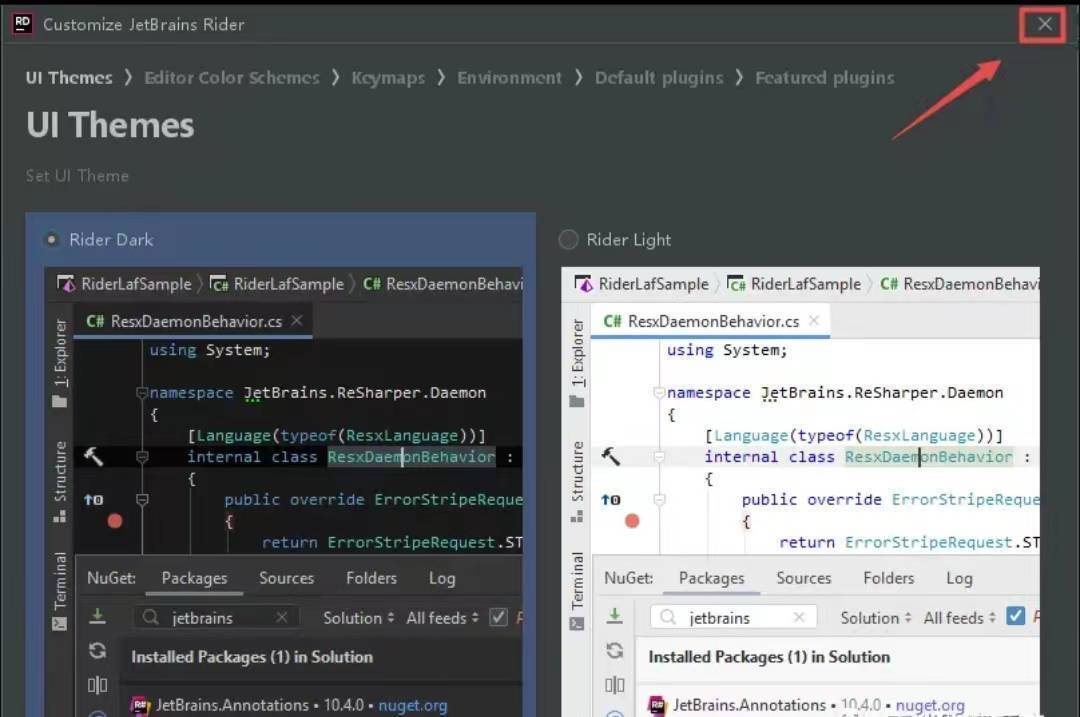Open Solution dropdown in light preview
The width and height of the screenshot is (1080, 717).
click(x=876, y=618)
